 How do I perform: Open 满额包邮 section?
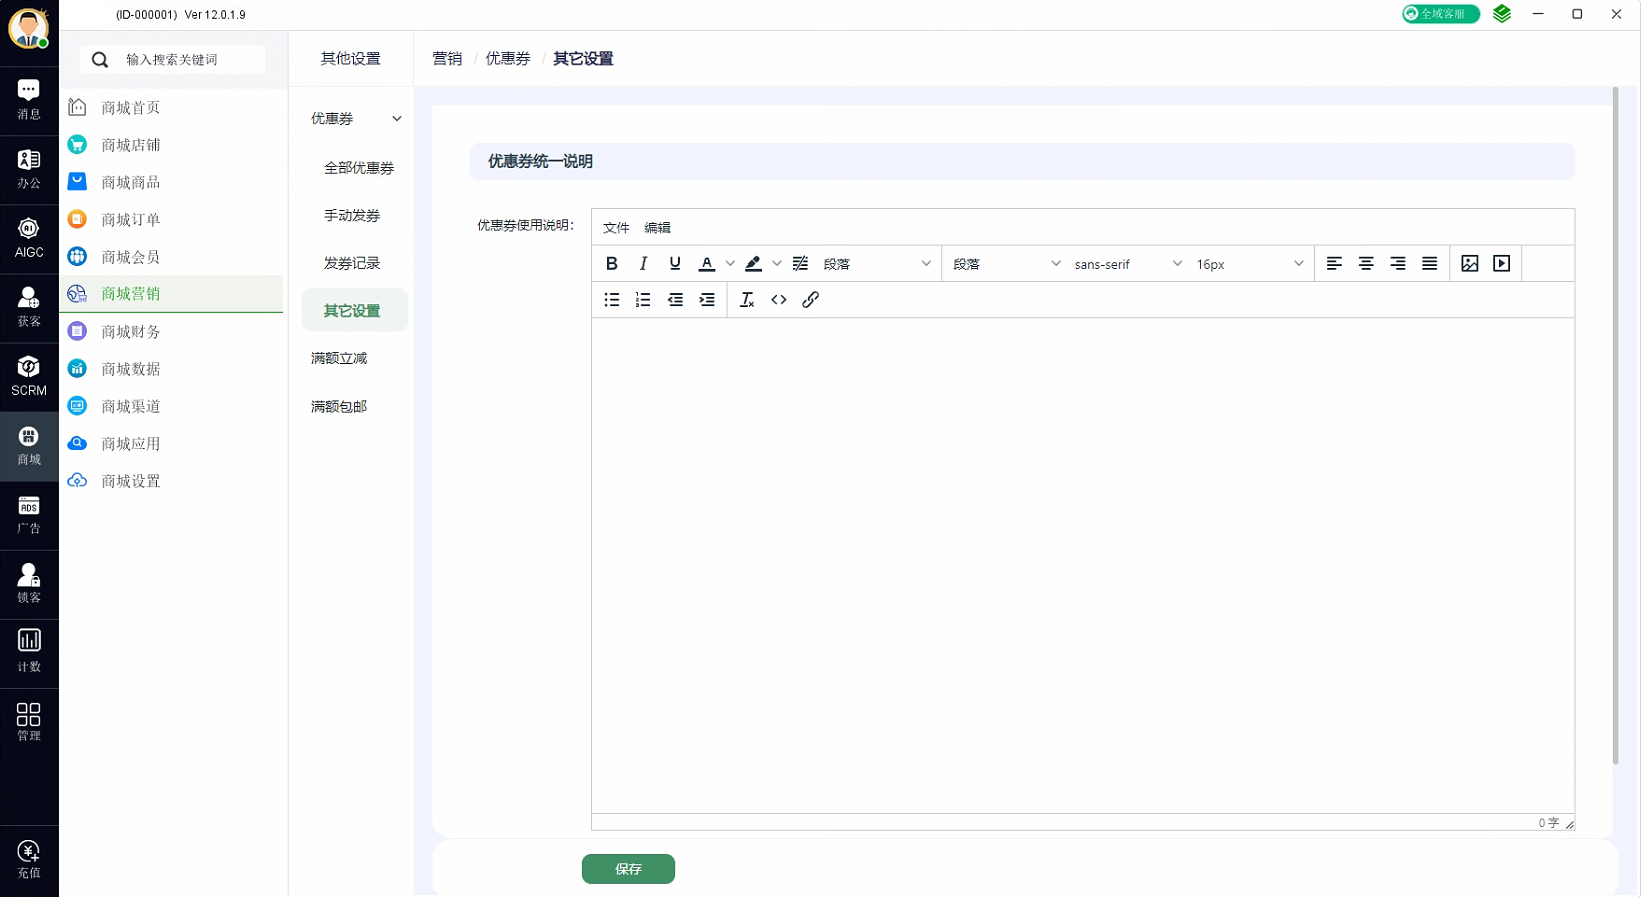click(x=339, y=407)
